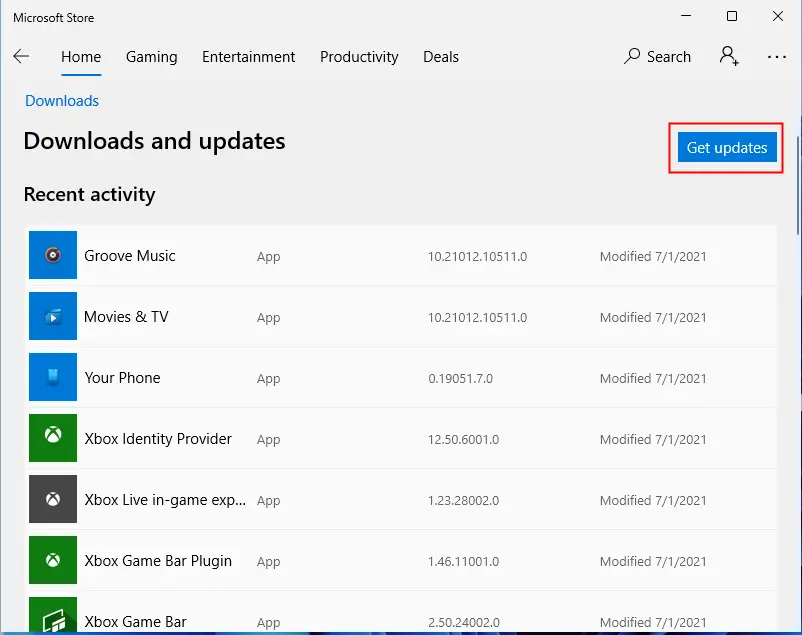Click Movies & TV version 10.21012.10511.0
This screenshot has height=635, width=802.
[477, 317]
